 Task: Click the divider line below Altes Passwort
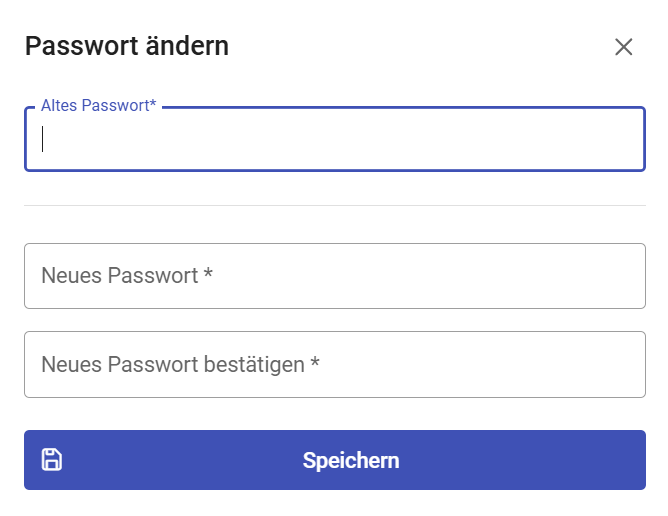[334, 206]
